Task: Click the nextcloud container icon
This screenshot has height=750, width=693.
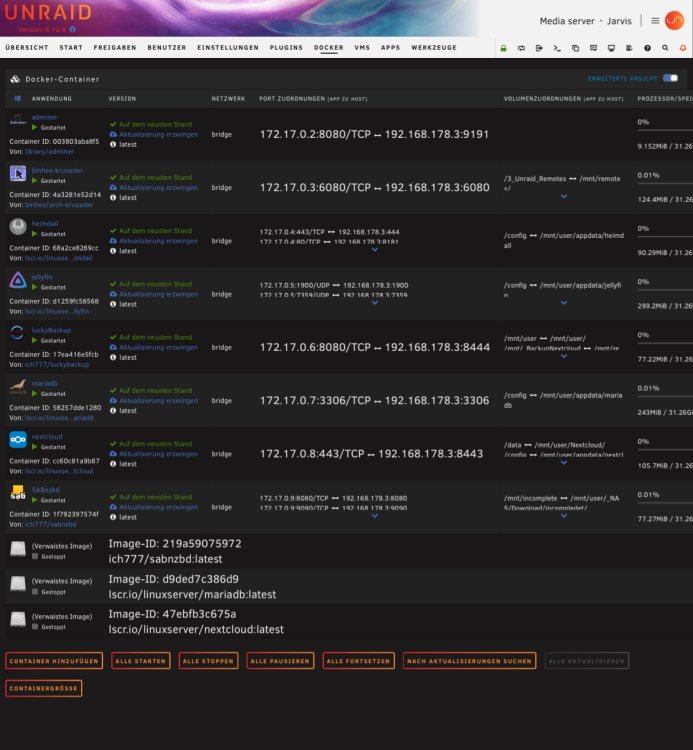Action: (18, 439)
